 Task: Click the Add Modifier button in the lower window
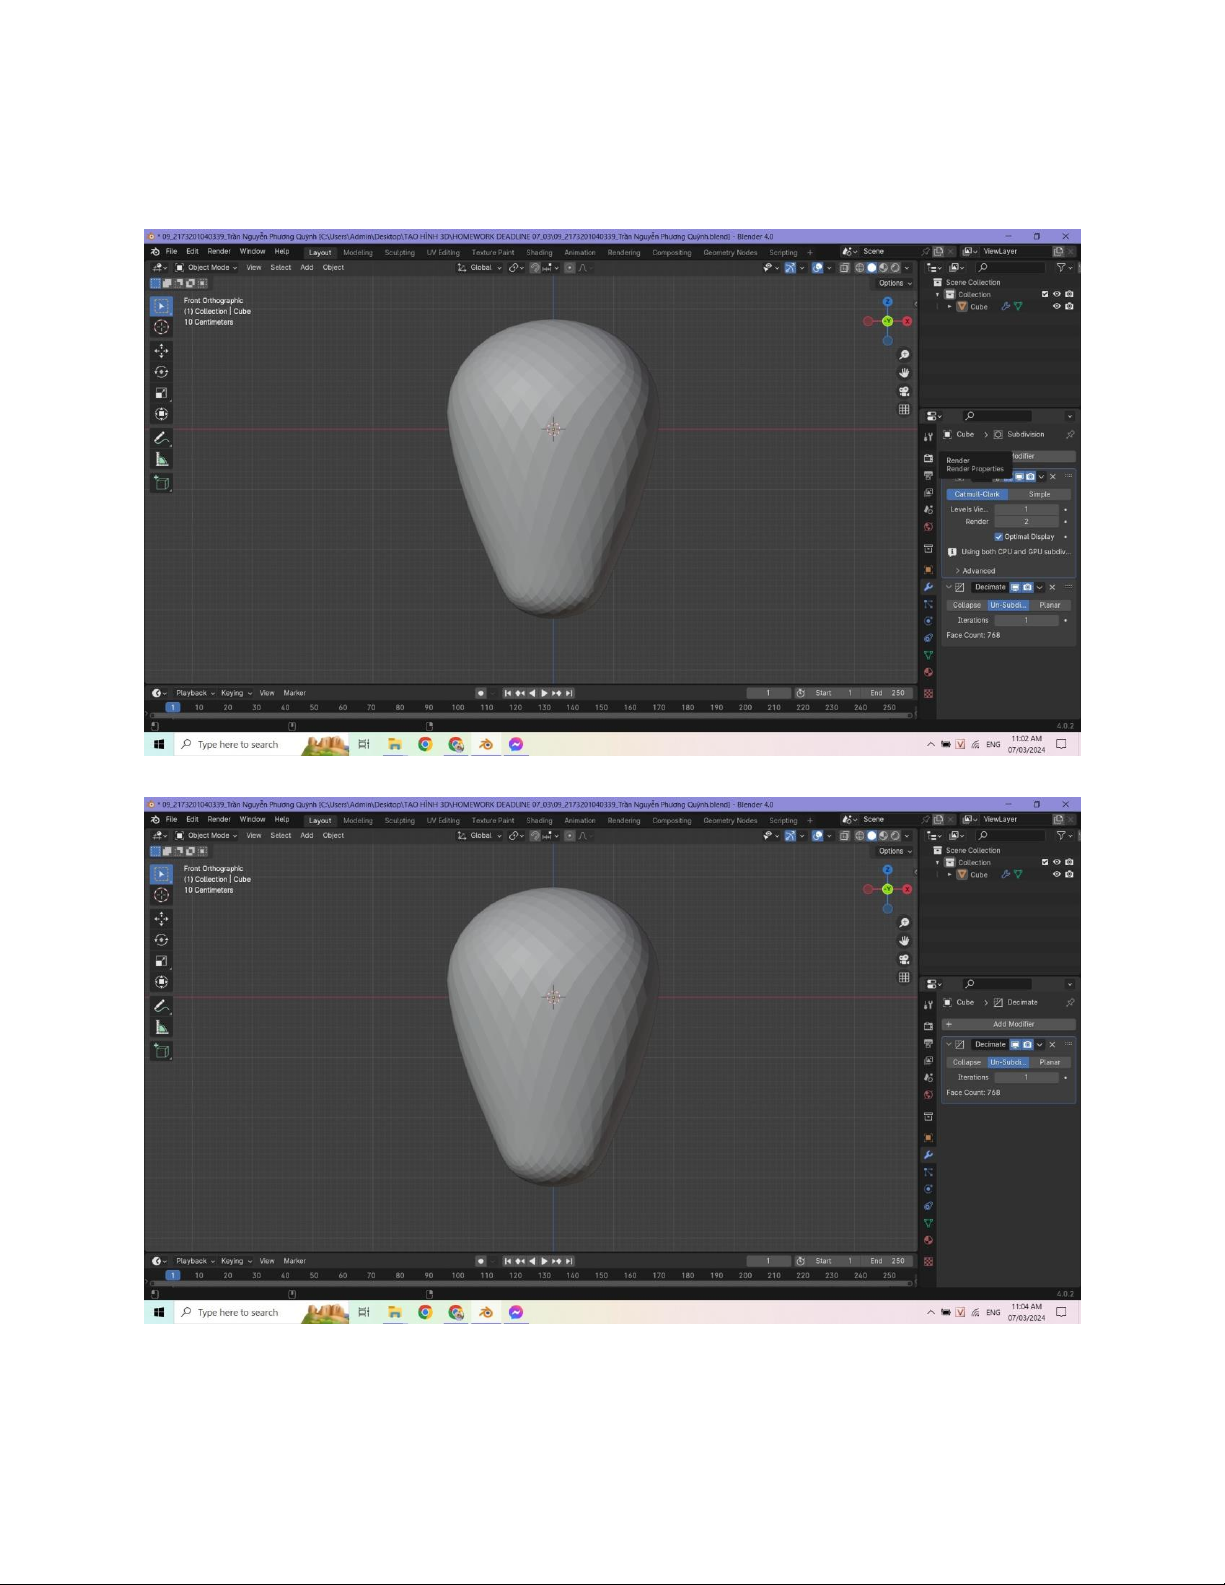pos(1012,1024)
